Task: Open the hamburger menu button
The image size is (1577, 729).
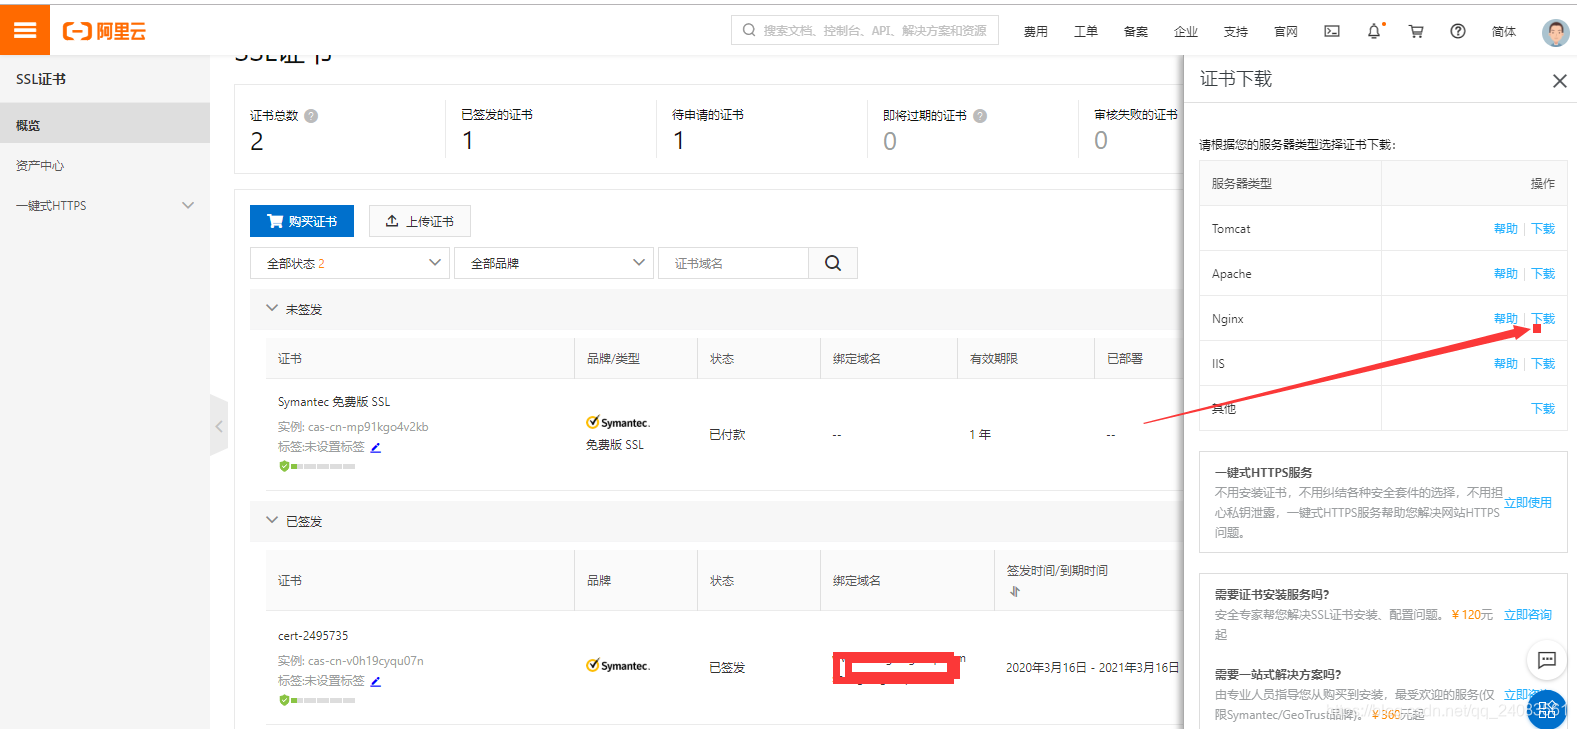Action: (25, 30)
